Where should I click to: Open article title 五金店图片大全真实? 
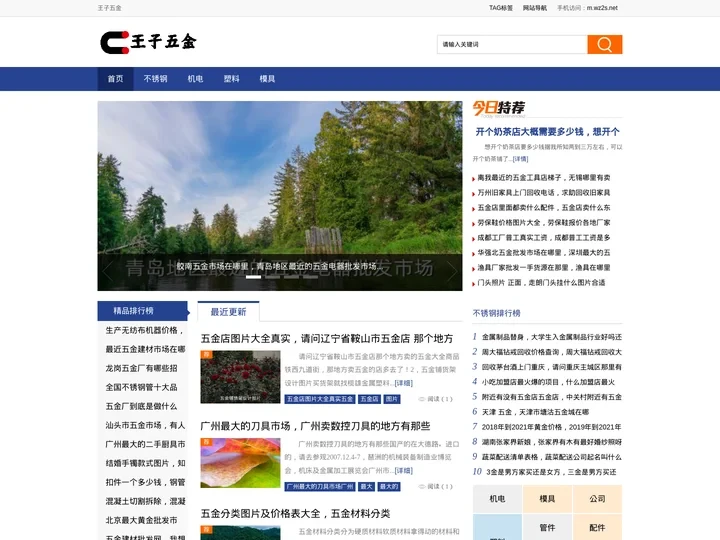coord(326,339)
